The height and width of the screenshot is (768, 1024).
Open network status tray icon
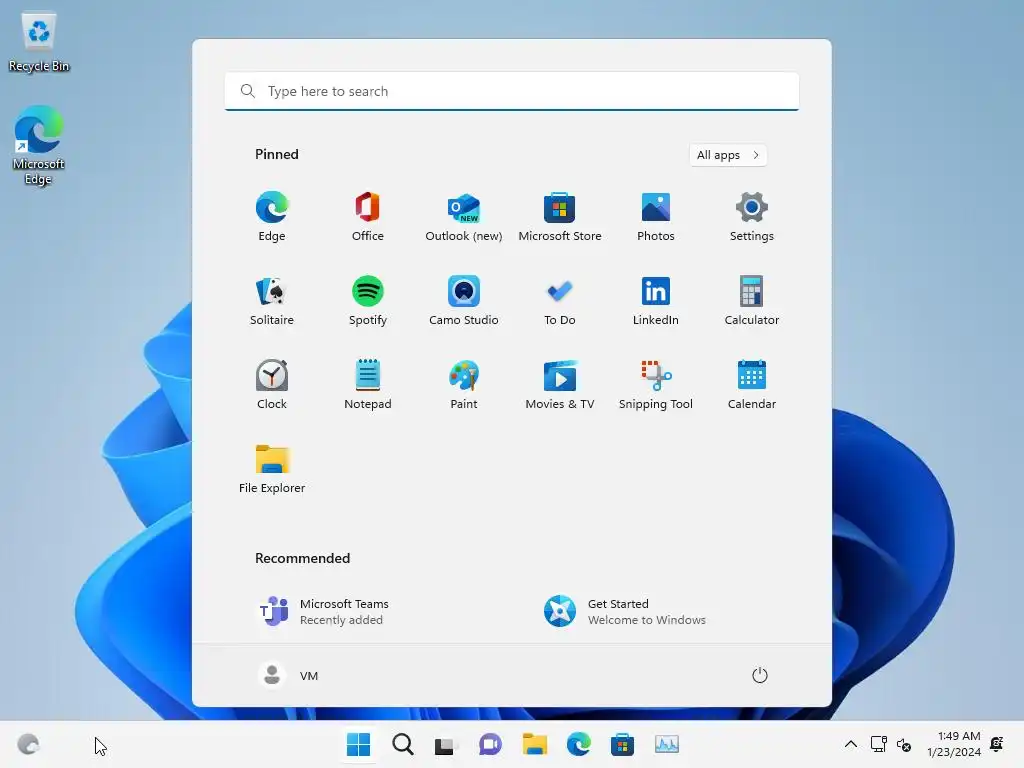[878, 744]
